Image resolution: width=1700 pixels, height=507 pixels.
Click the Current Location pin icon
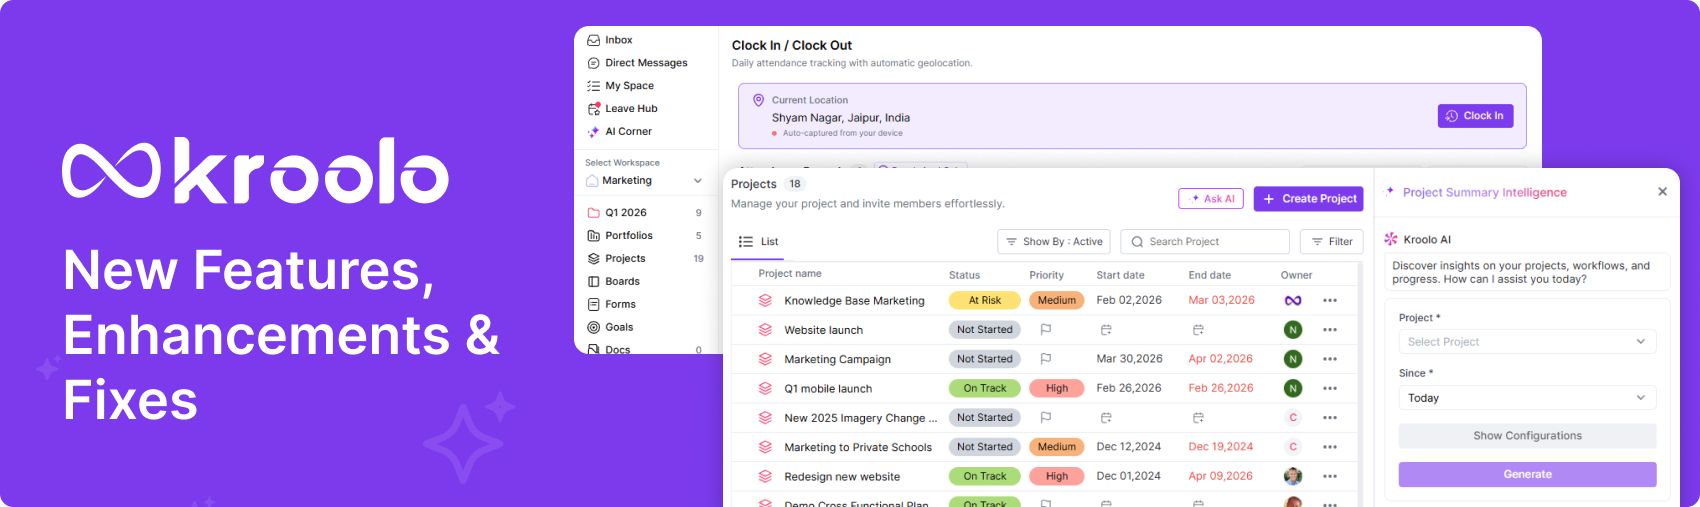[x=758, y=100]
